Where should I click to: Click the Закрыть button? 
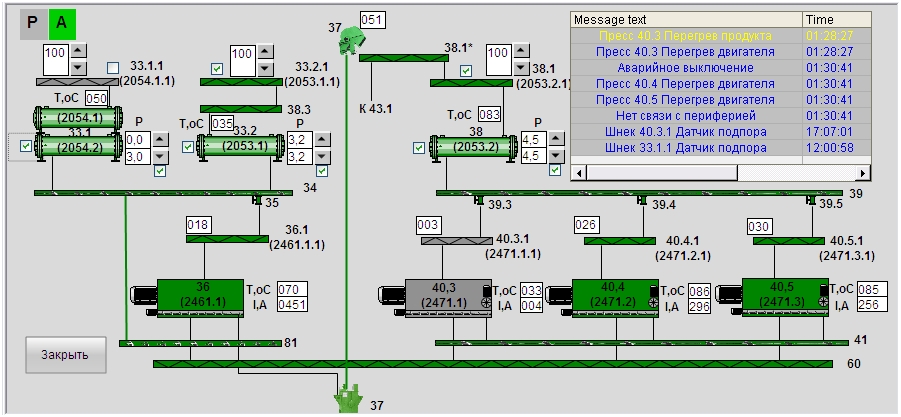point(65,355)
